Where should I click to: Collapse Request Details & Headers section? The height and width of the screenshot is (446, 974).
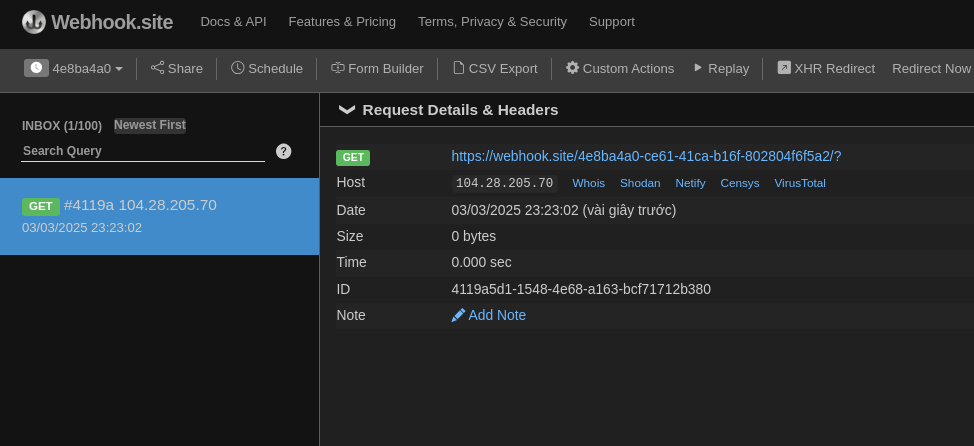pos(347,110)
